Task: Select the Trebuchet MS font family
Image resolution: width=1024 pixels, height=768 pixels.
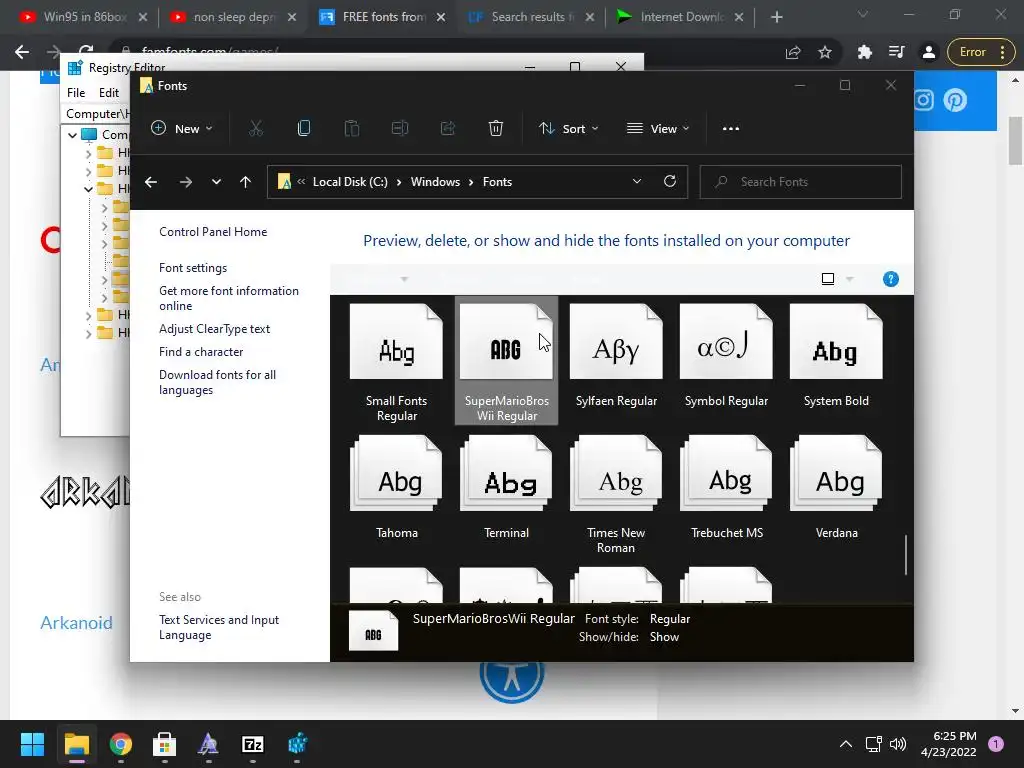Action: tap(726, 487)
